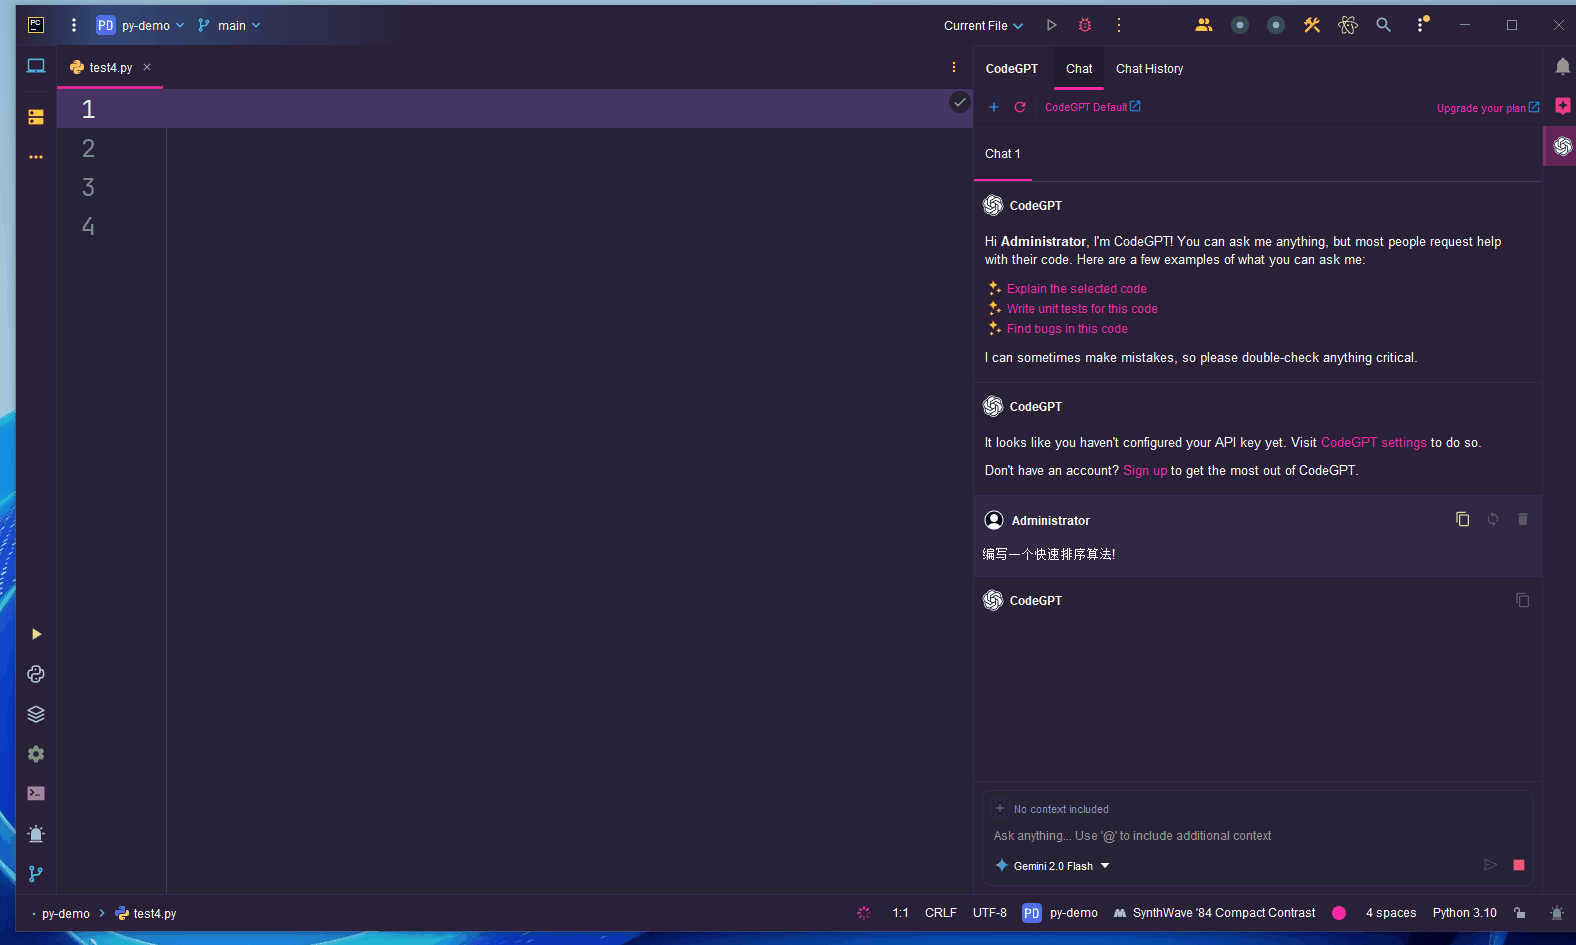Open the main menu via vertical dots
Screen dimensions: 1576x945
click(74, 25)
